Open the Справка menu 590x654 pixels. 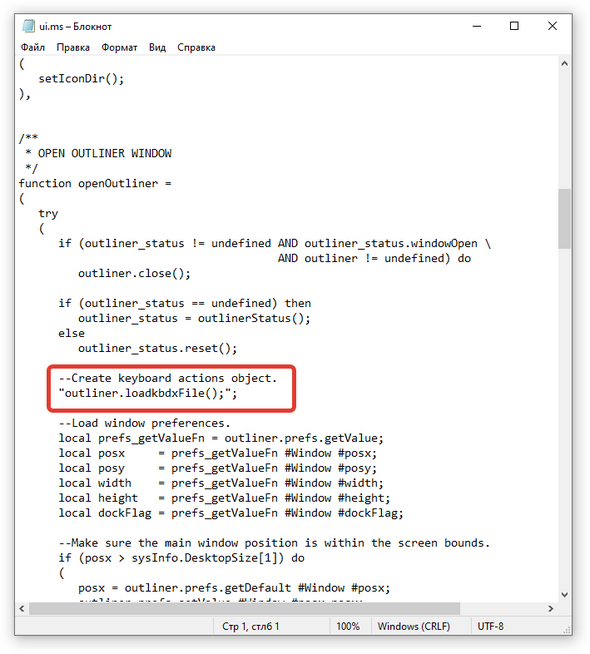pos(196,48)
